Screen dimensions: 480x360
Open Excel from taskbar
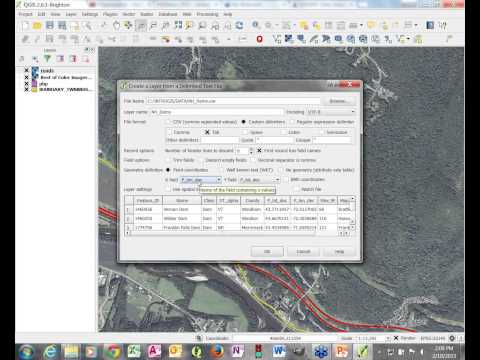coord(133,351)
